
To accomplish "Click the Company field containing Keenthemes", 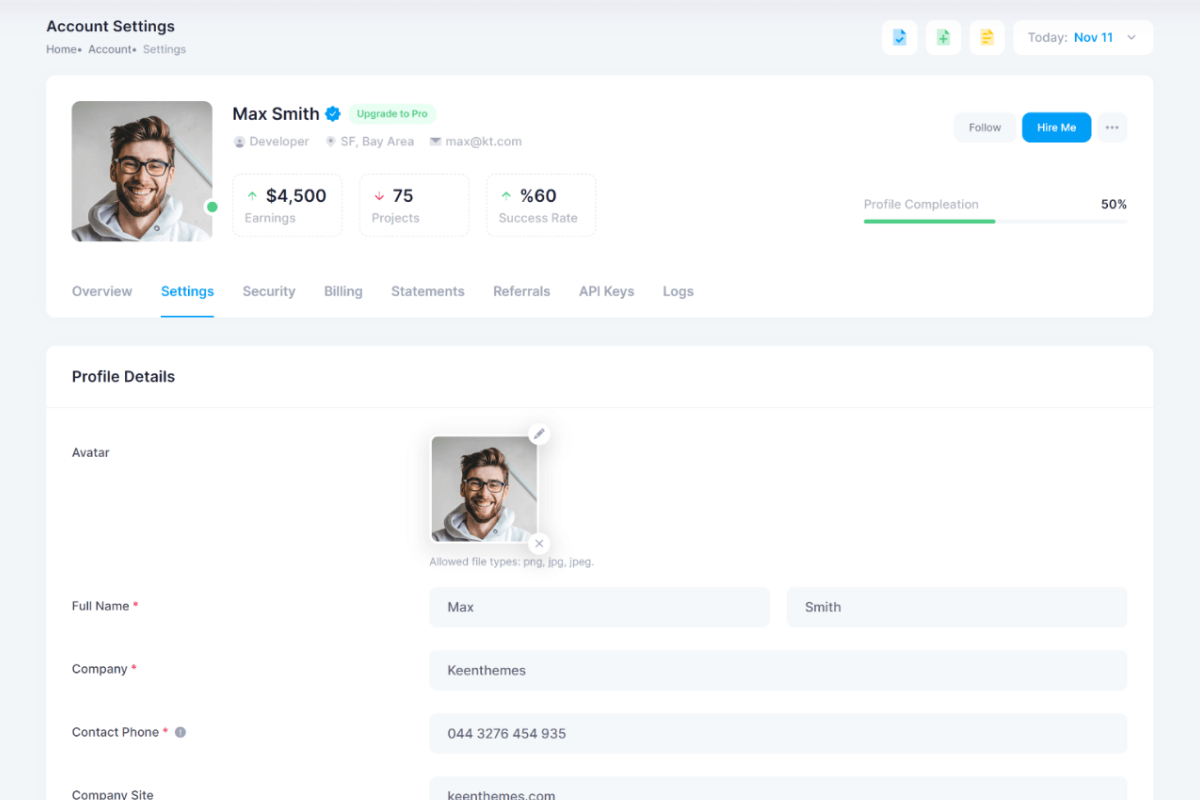I will coord(778,670).
